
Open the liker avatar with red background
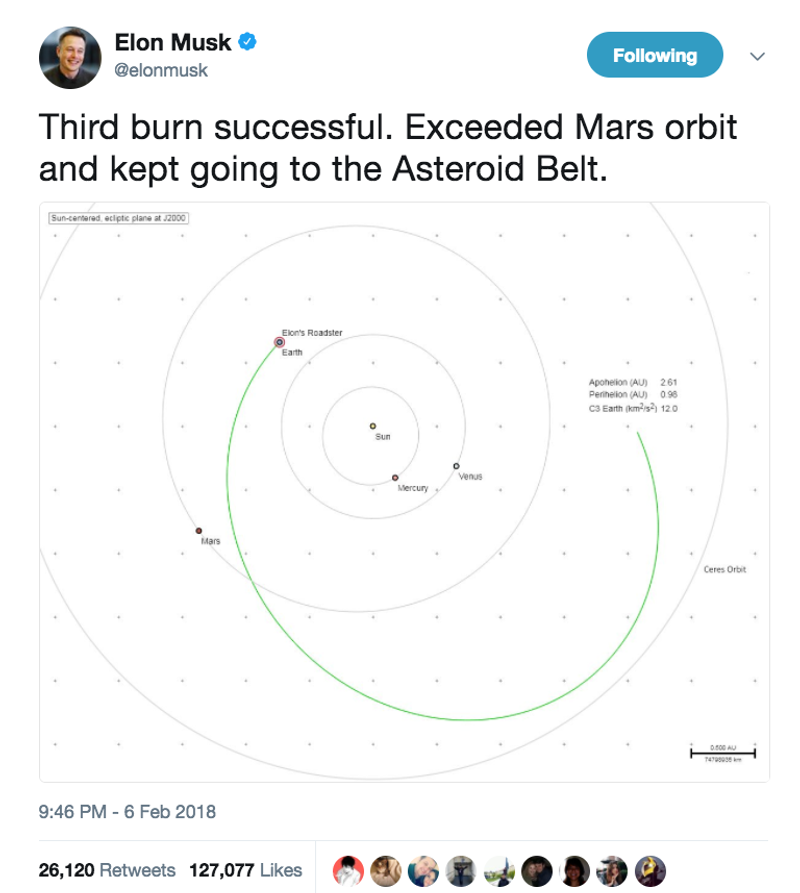pyautogui.click(x=349, y=869)
